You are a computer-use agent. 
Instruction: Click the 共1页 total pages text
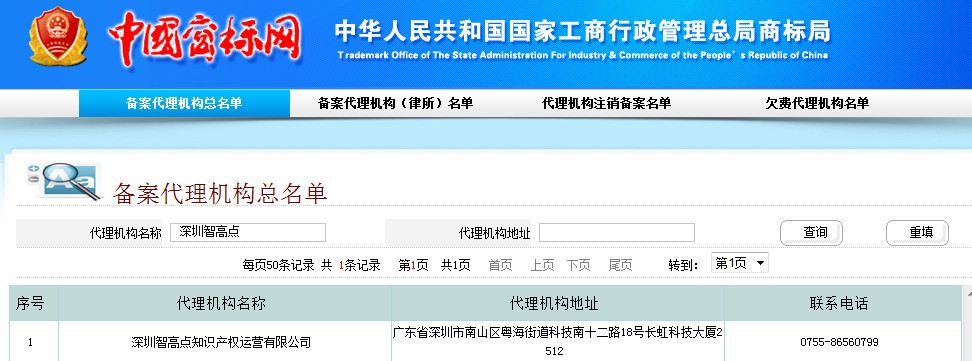click(456, 265)
